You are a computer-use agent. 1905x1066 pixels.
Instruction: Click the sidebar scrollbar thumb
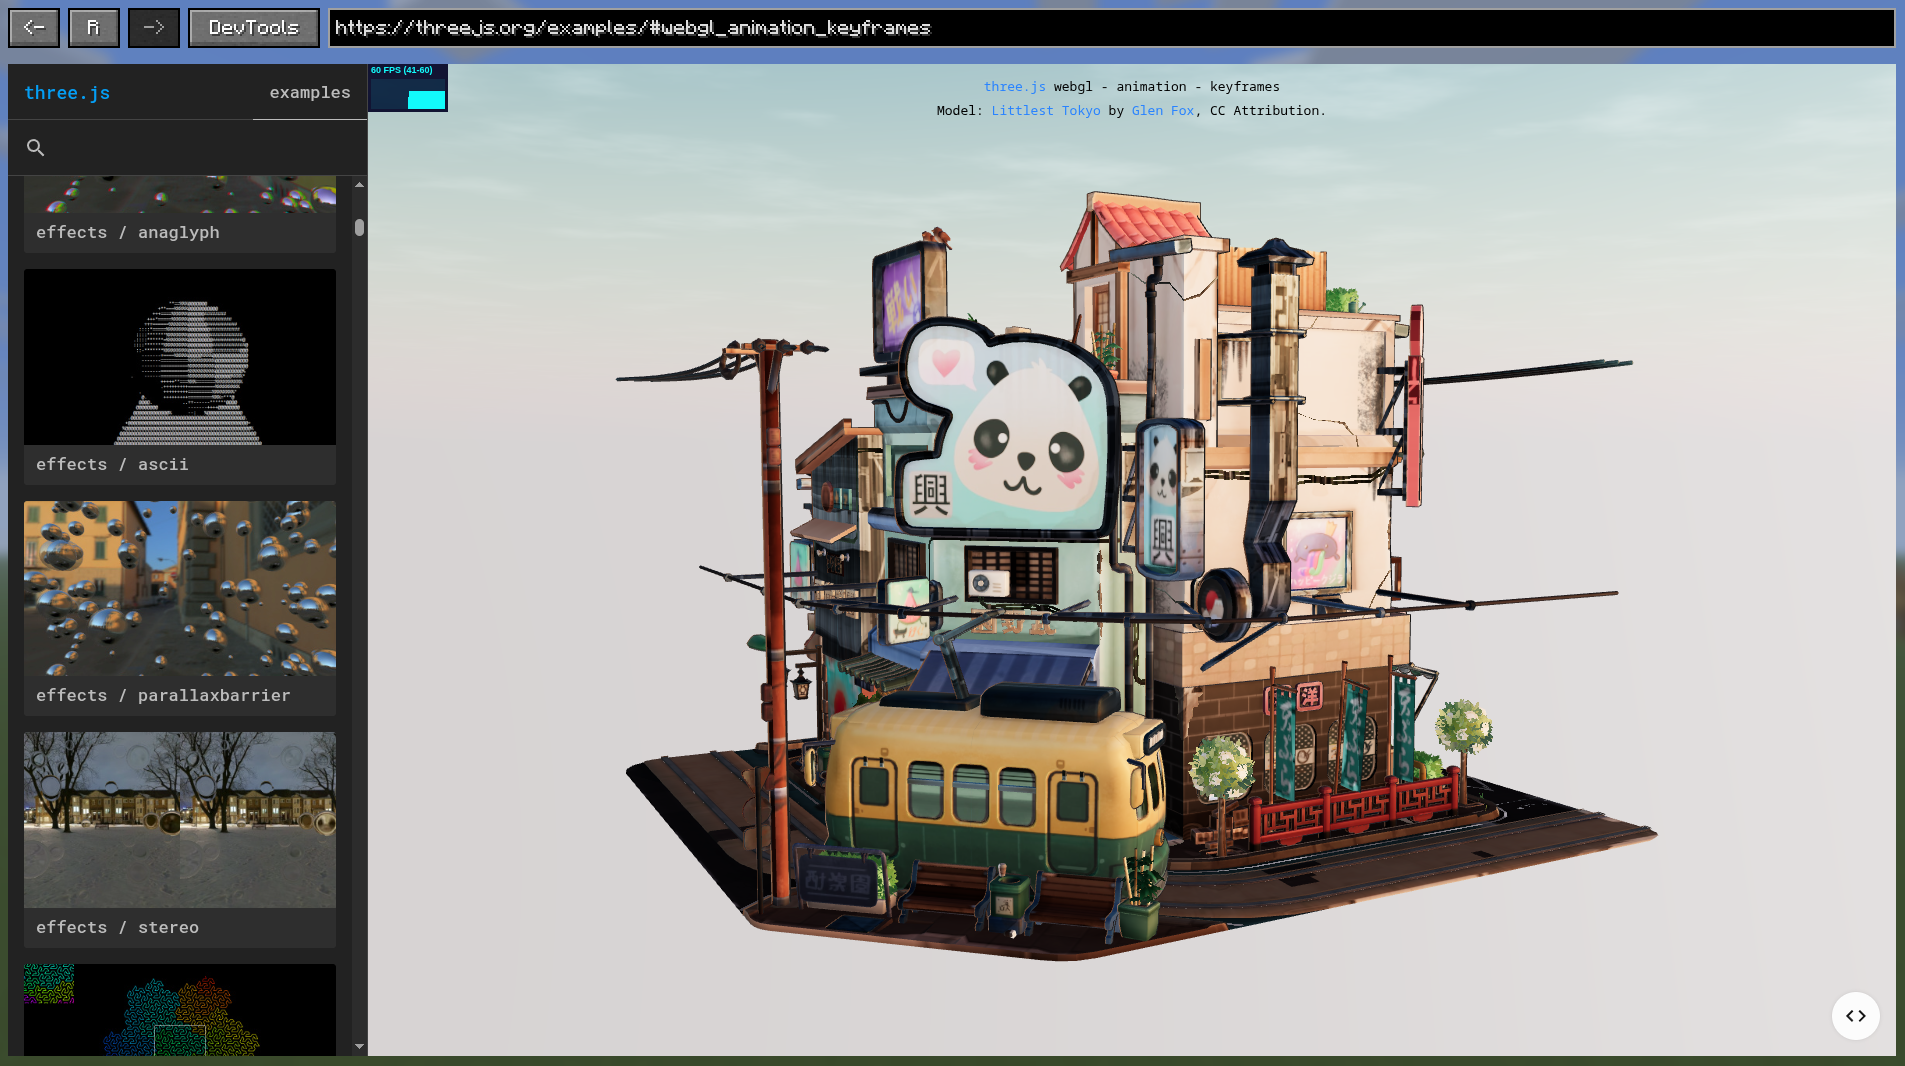pyautogui.click(x=359, y=227)
